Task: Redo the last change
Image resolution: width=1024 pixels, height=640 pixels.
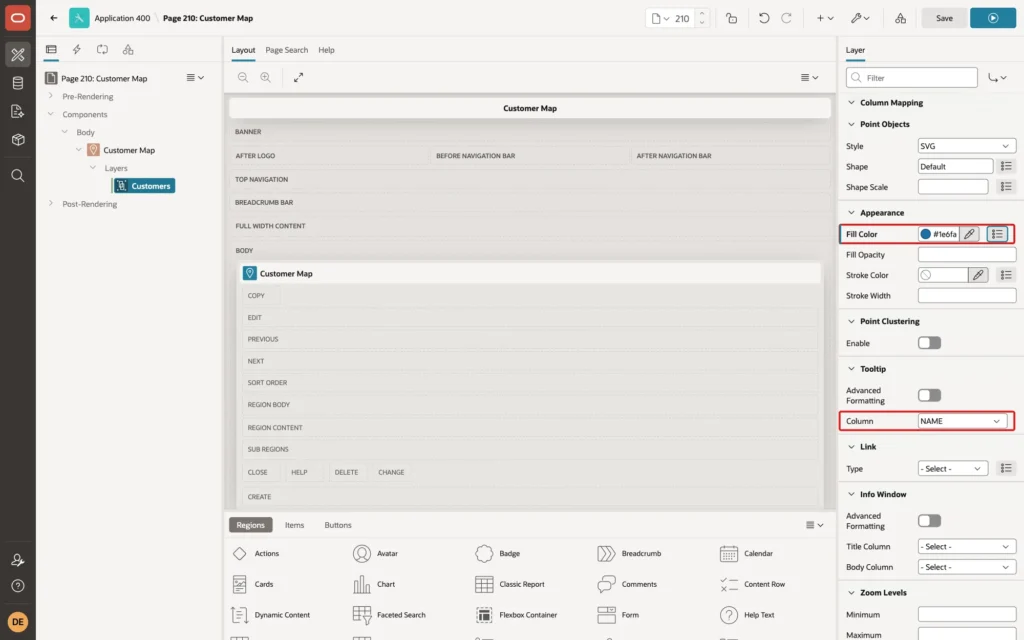Action: click(786, 18)
